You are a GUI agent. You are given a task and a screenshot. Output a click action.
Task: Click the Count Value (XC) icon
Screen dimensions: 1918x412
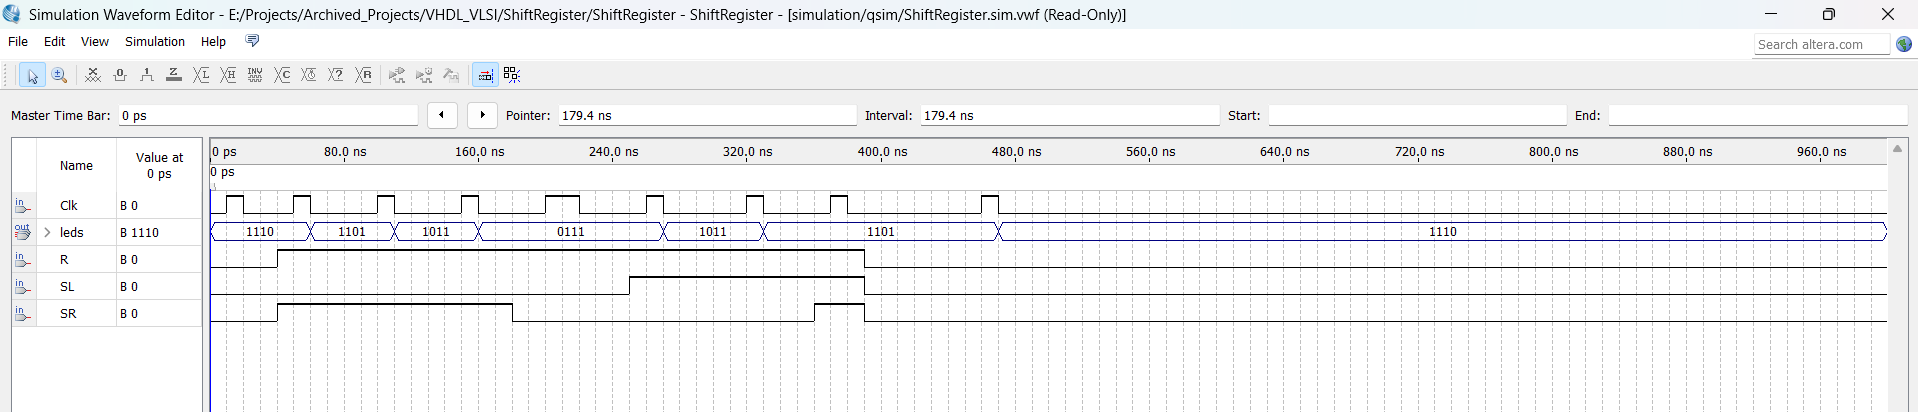point(282,75)
